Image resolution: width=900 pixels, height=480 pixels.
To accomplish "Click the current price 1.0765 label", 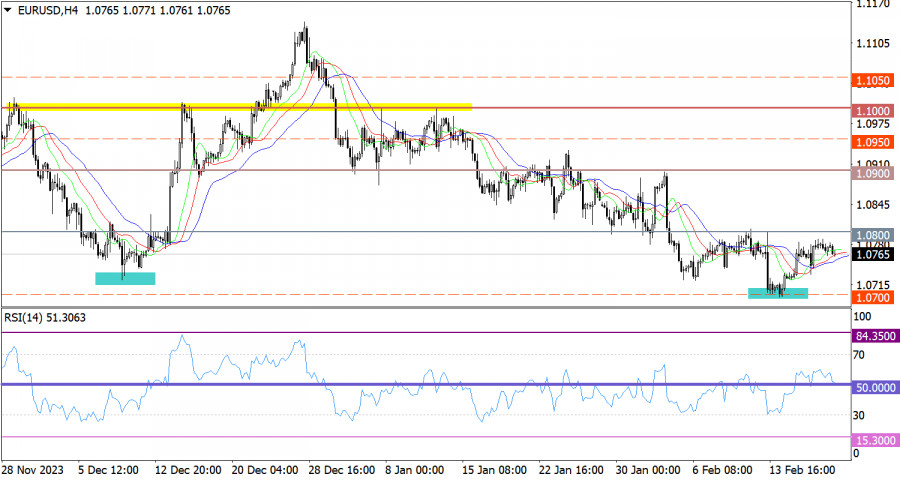I will 873,254.
